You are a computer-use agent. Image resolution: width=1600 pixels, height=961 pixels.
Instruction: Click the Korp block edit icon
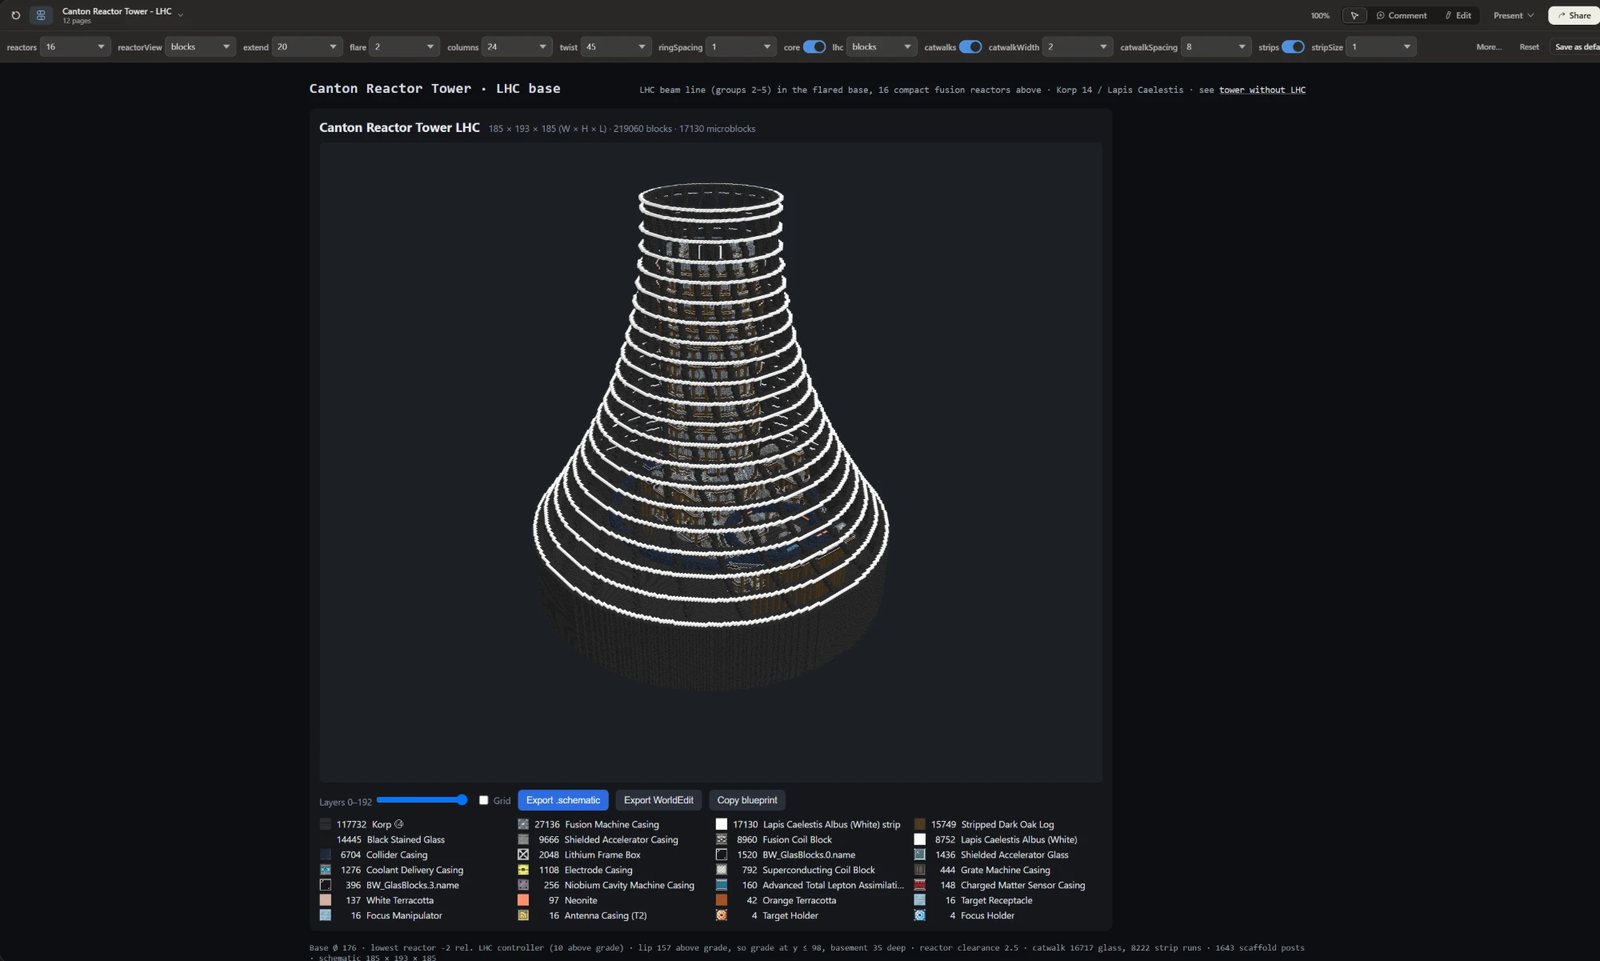pyautogui.click(x=399, y=824)
